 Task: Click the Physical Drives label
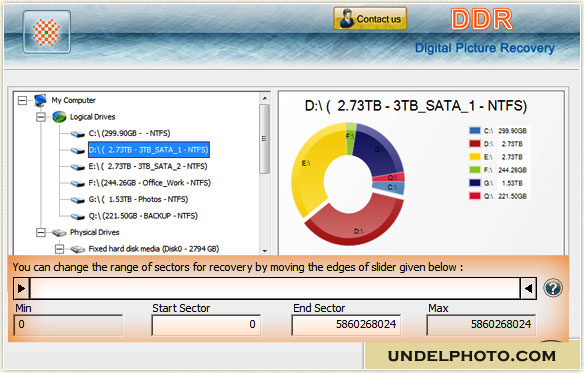click(x=95, y=233)
